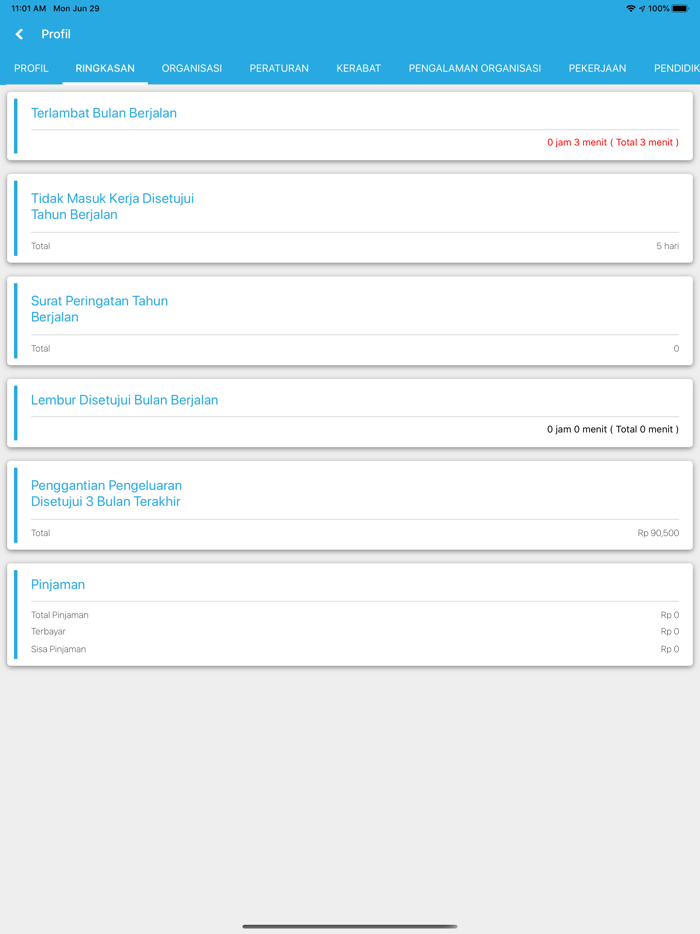Open the Pinjaman card heading
This screenshot has height=934, width=700.
(x=58, y=584)
